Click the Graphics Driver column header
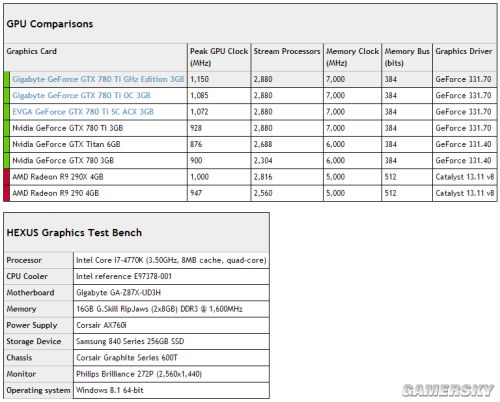This screenshot has height=402, width=500. coord(464,51)
